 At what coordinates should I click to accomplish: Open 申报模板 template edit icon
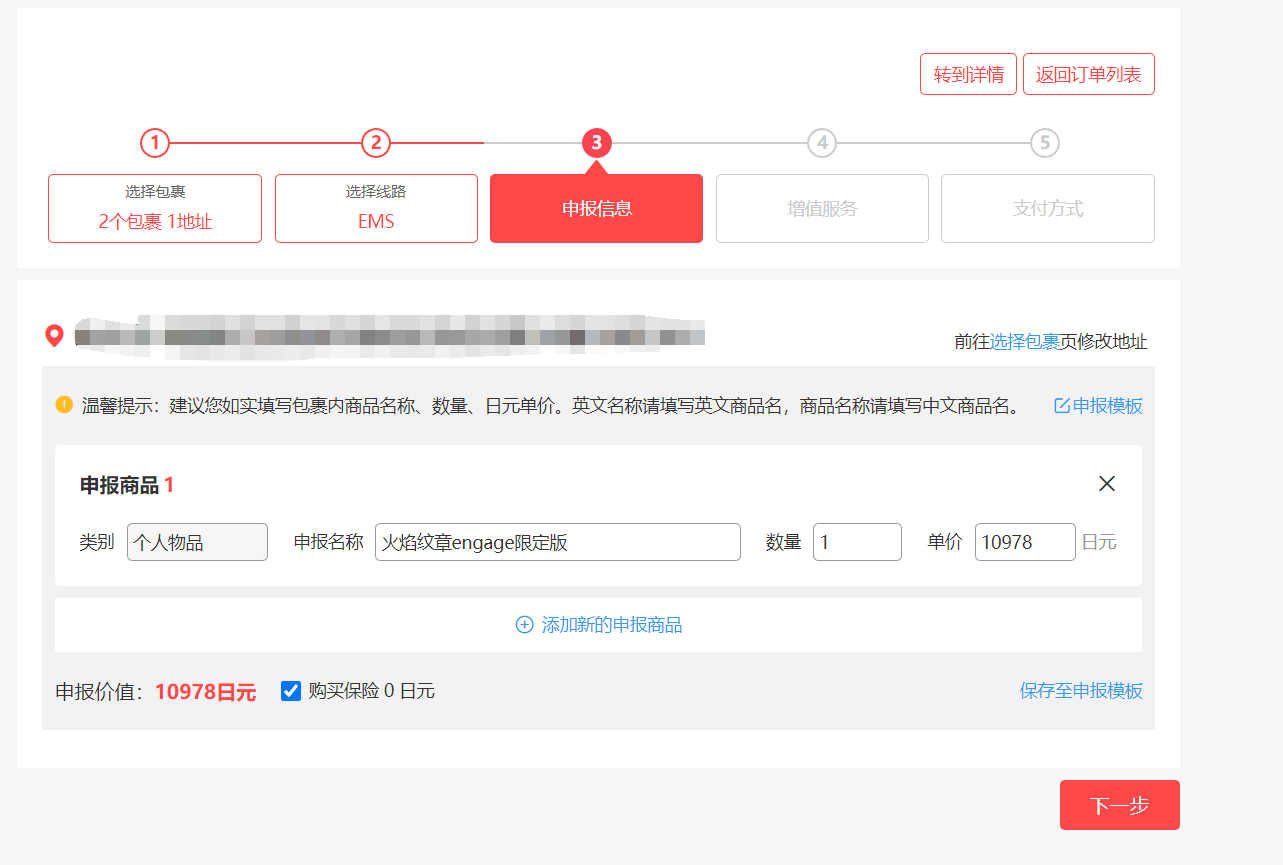coord(1062,406)
